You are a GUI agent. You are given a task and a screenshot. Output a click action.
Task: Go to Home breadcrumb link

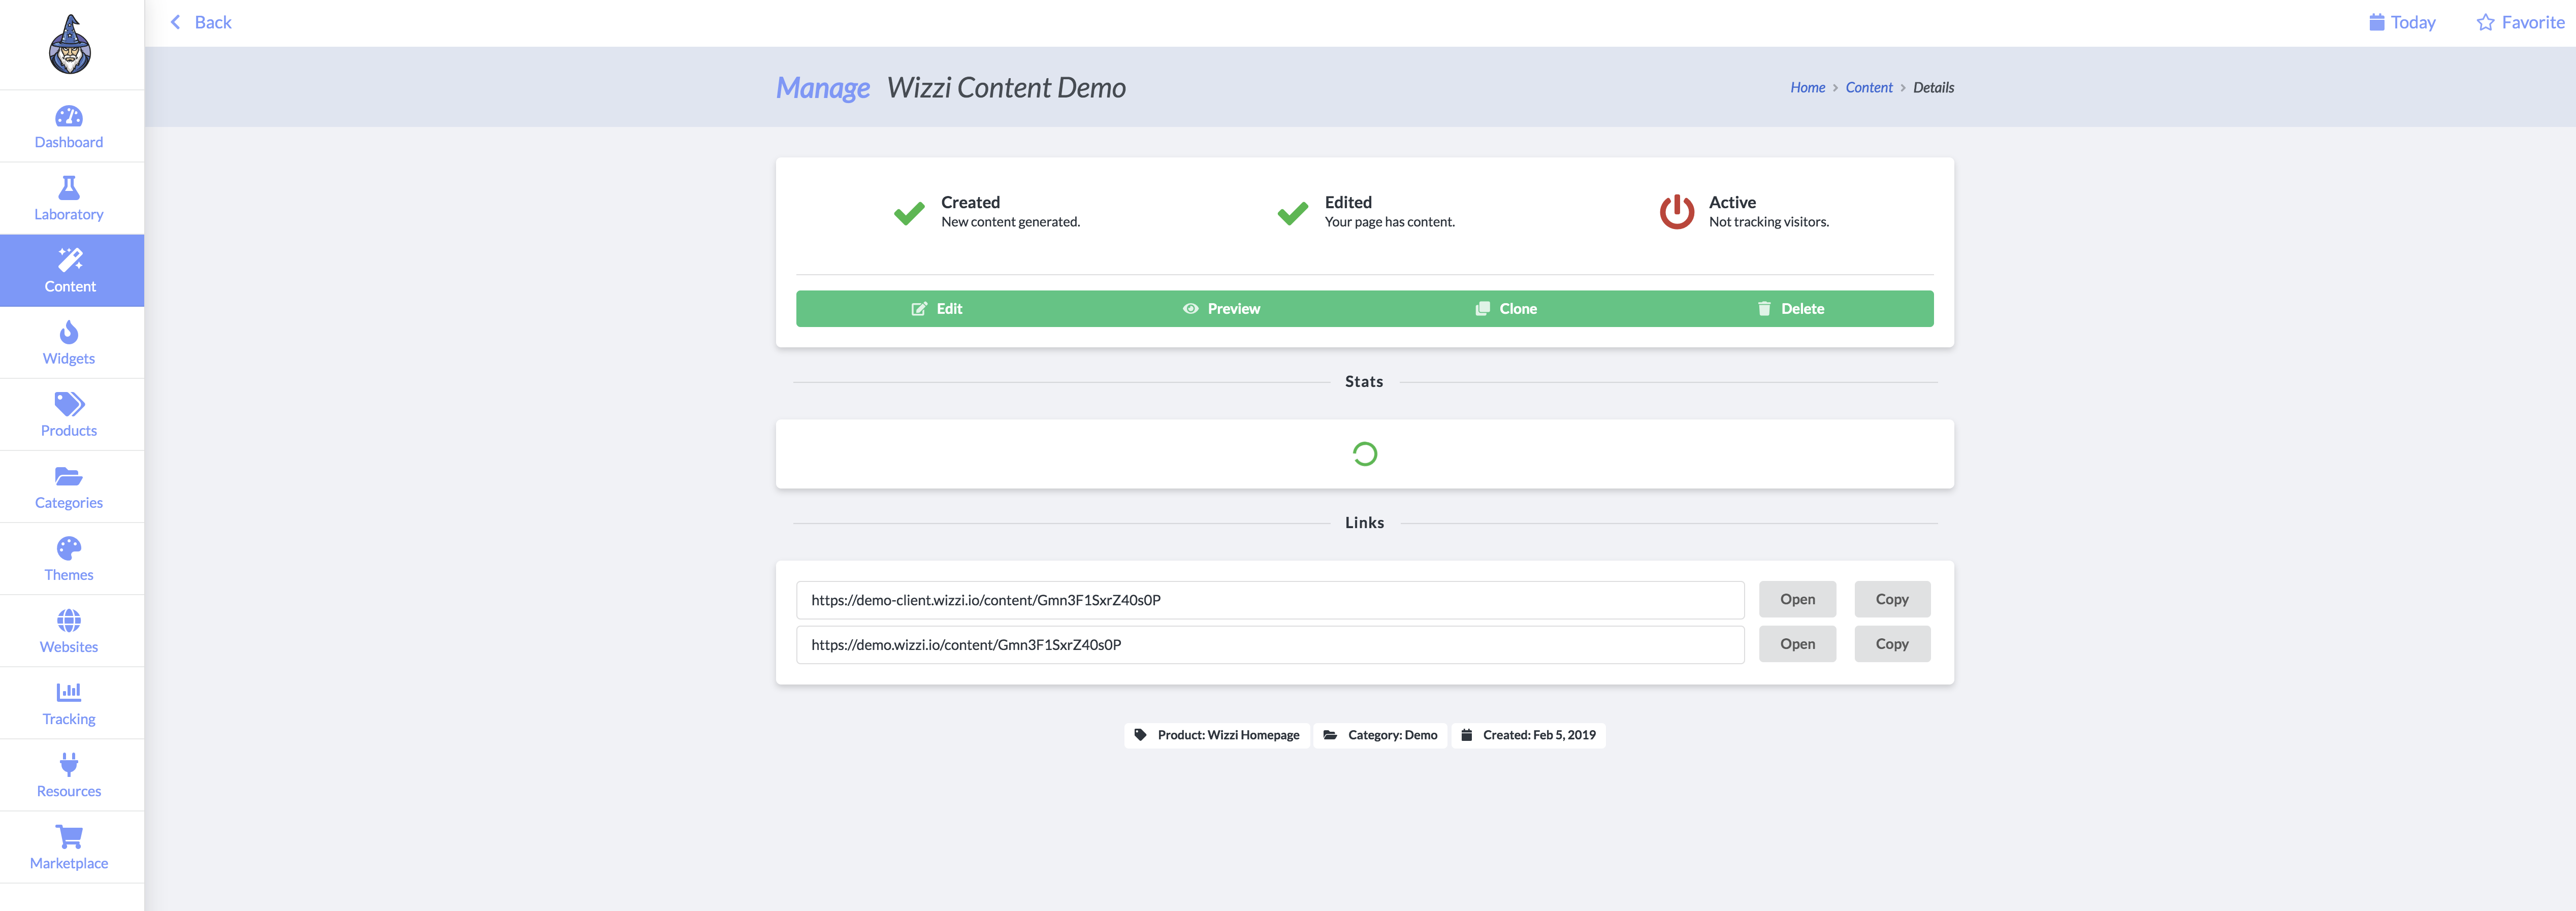pos(1808,88)
